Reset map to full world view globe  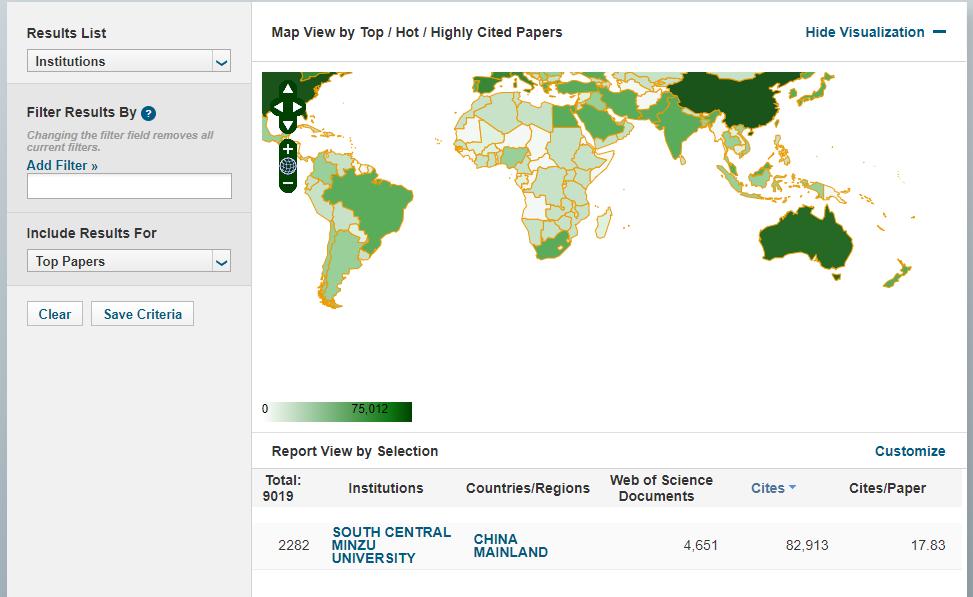point(288,166)
